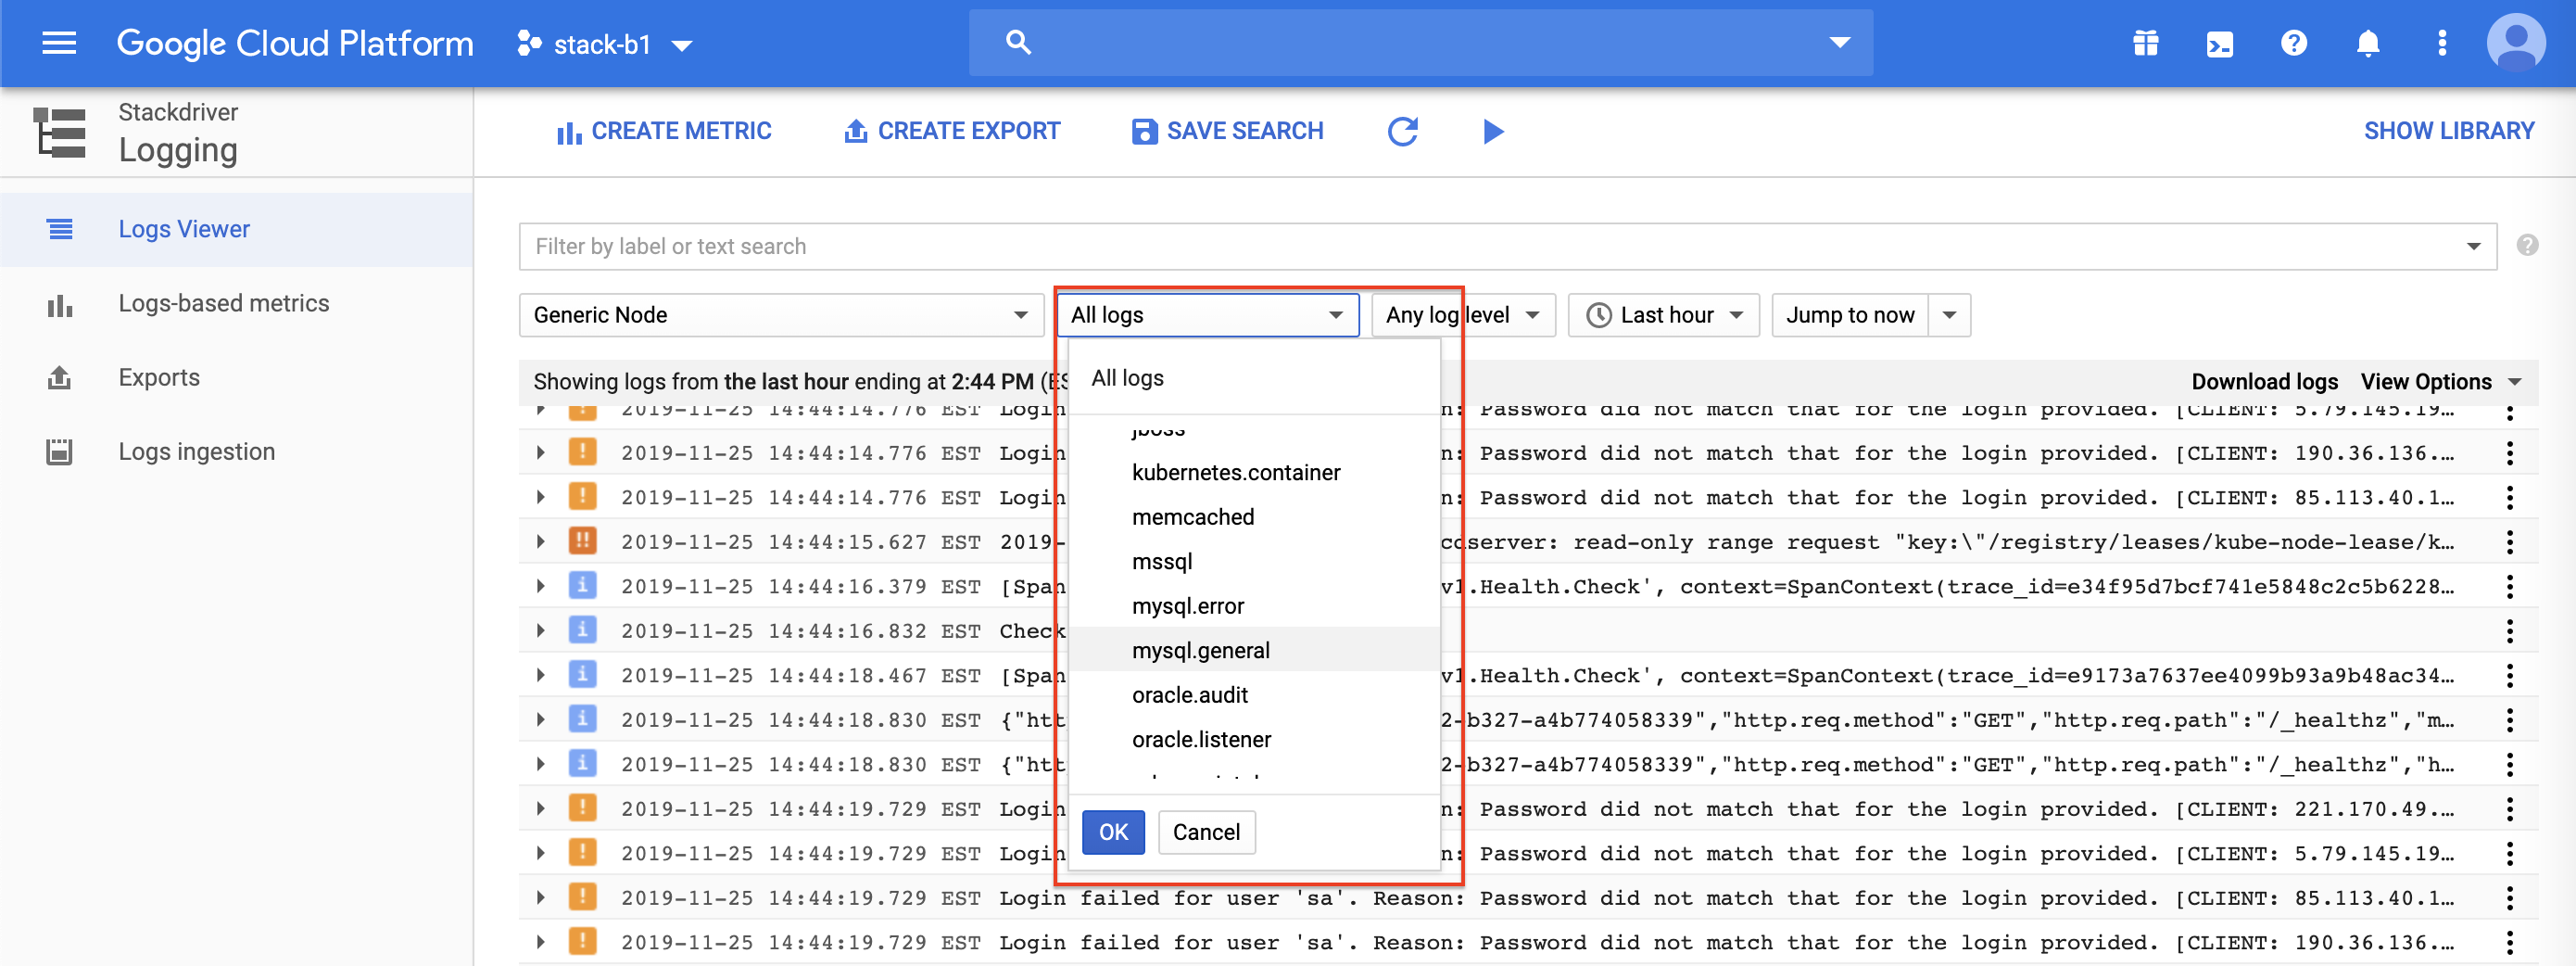This screenshot has width=2576, height=966.
Task: Open the gift free trial icon
Action: (2145, 43)
